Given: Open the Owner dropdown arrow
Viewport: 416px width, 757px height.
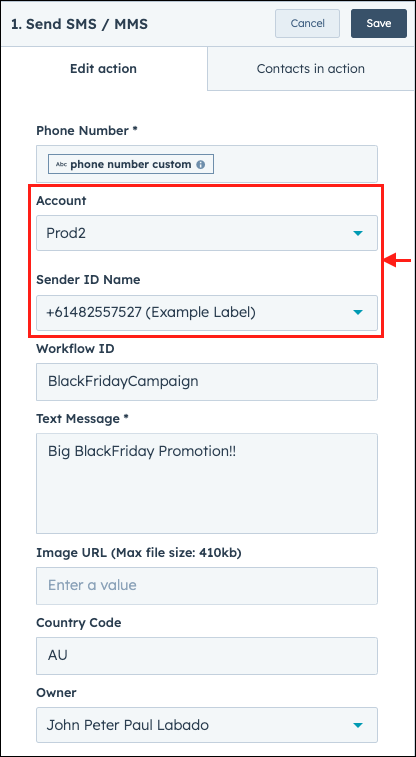Looking at the screenshot, I should 357,725.
